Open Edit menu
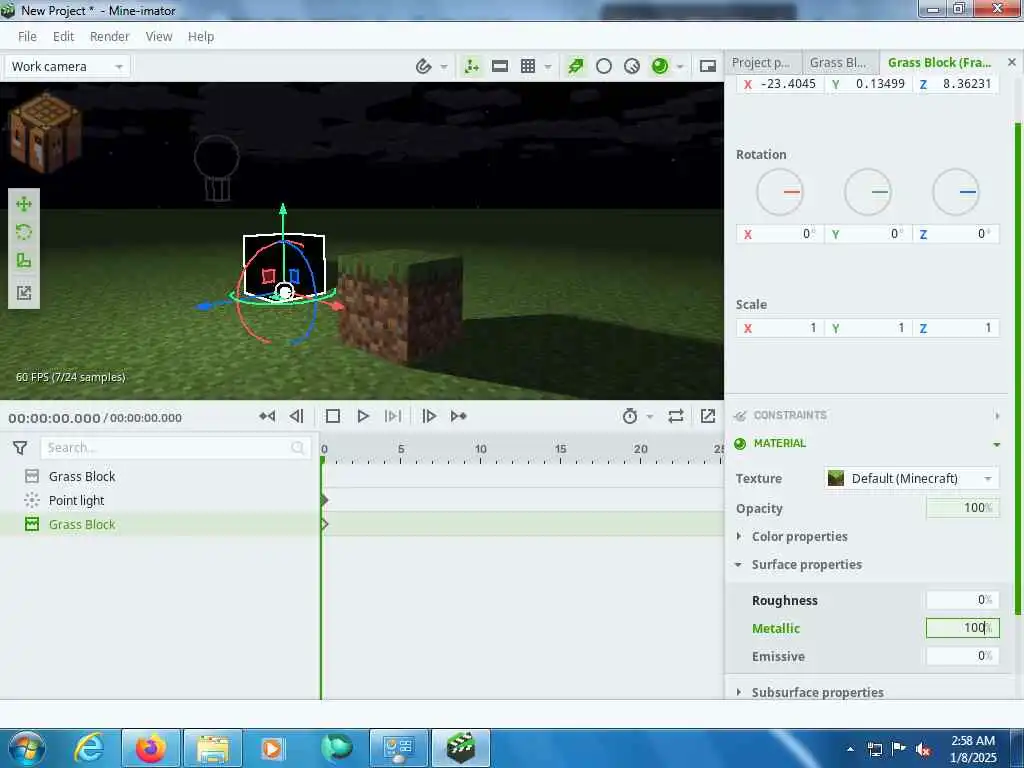The width and height of the screenshot is (1024, 768). (x=63, y=37)
